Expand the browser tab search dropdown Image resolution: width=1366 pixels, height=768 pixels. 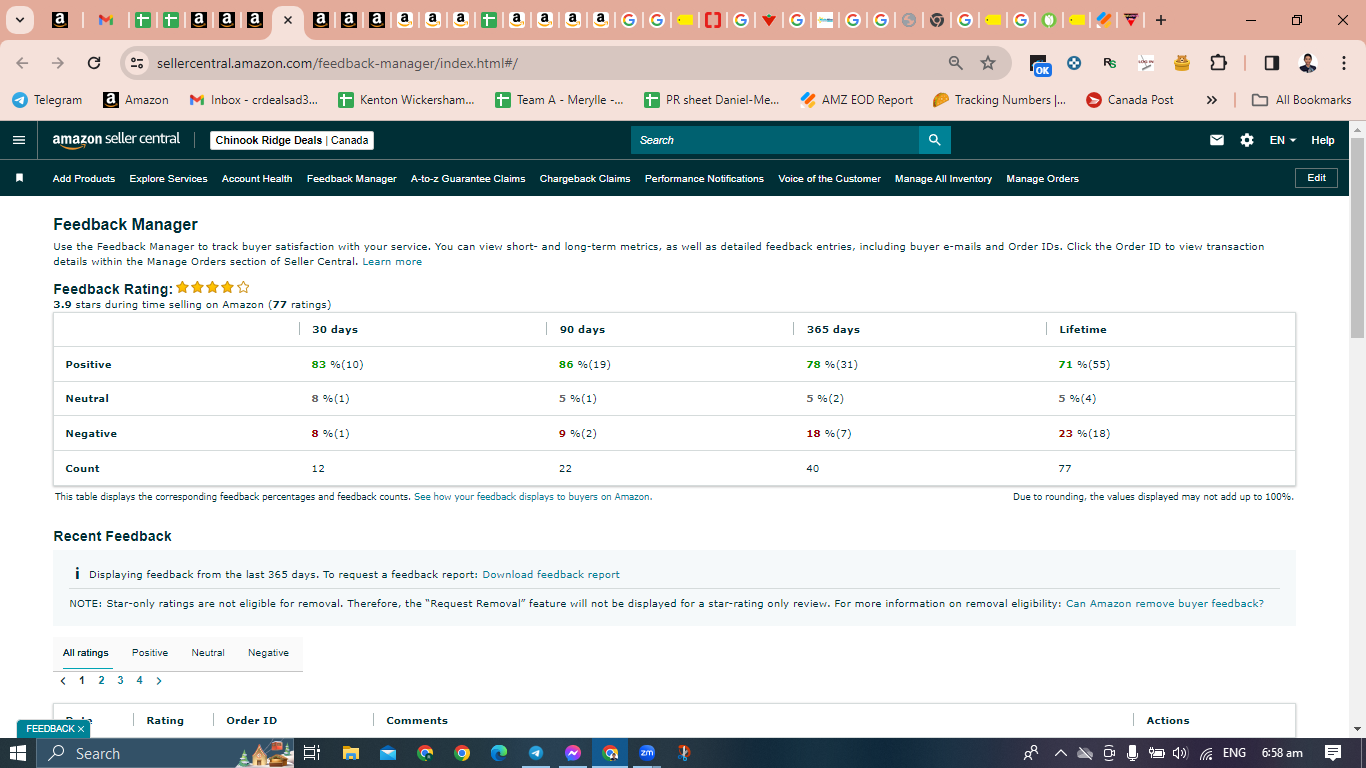(19, 20)
